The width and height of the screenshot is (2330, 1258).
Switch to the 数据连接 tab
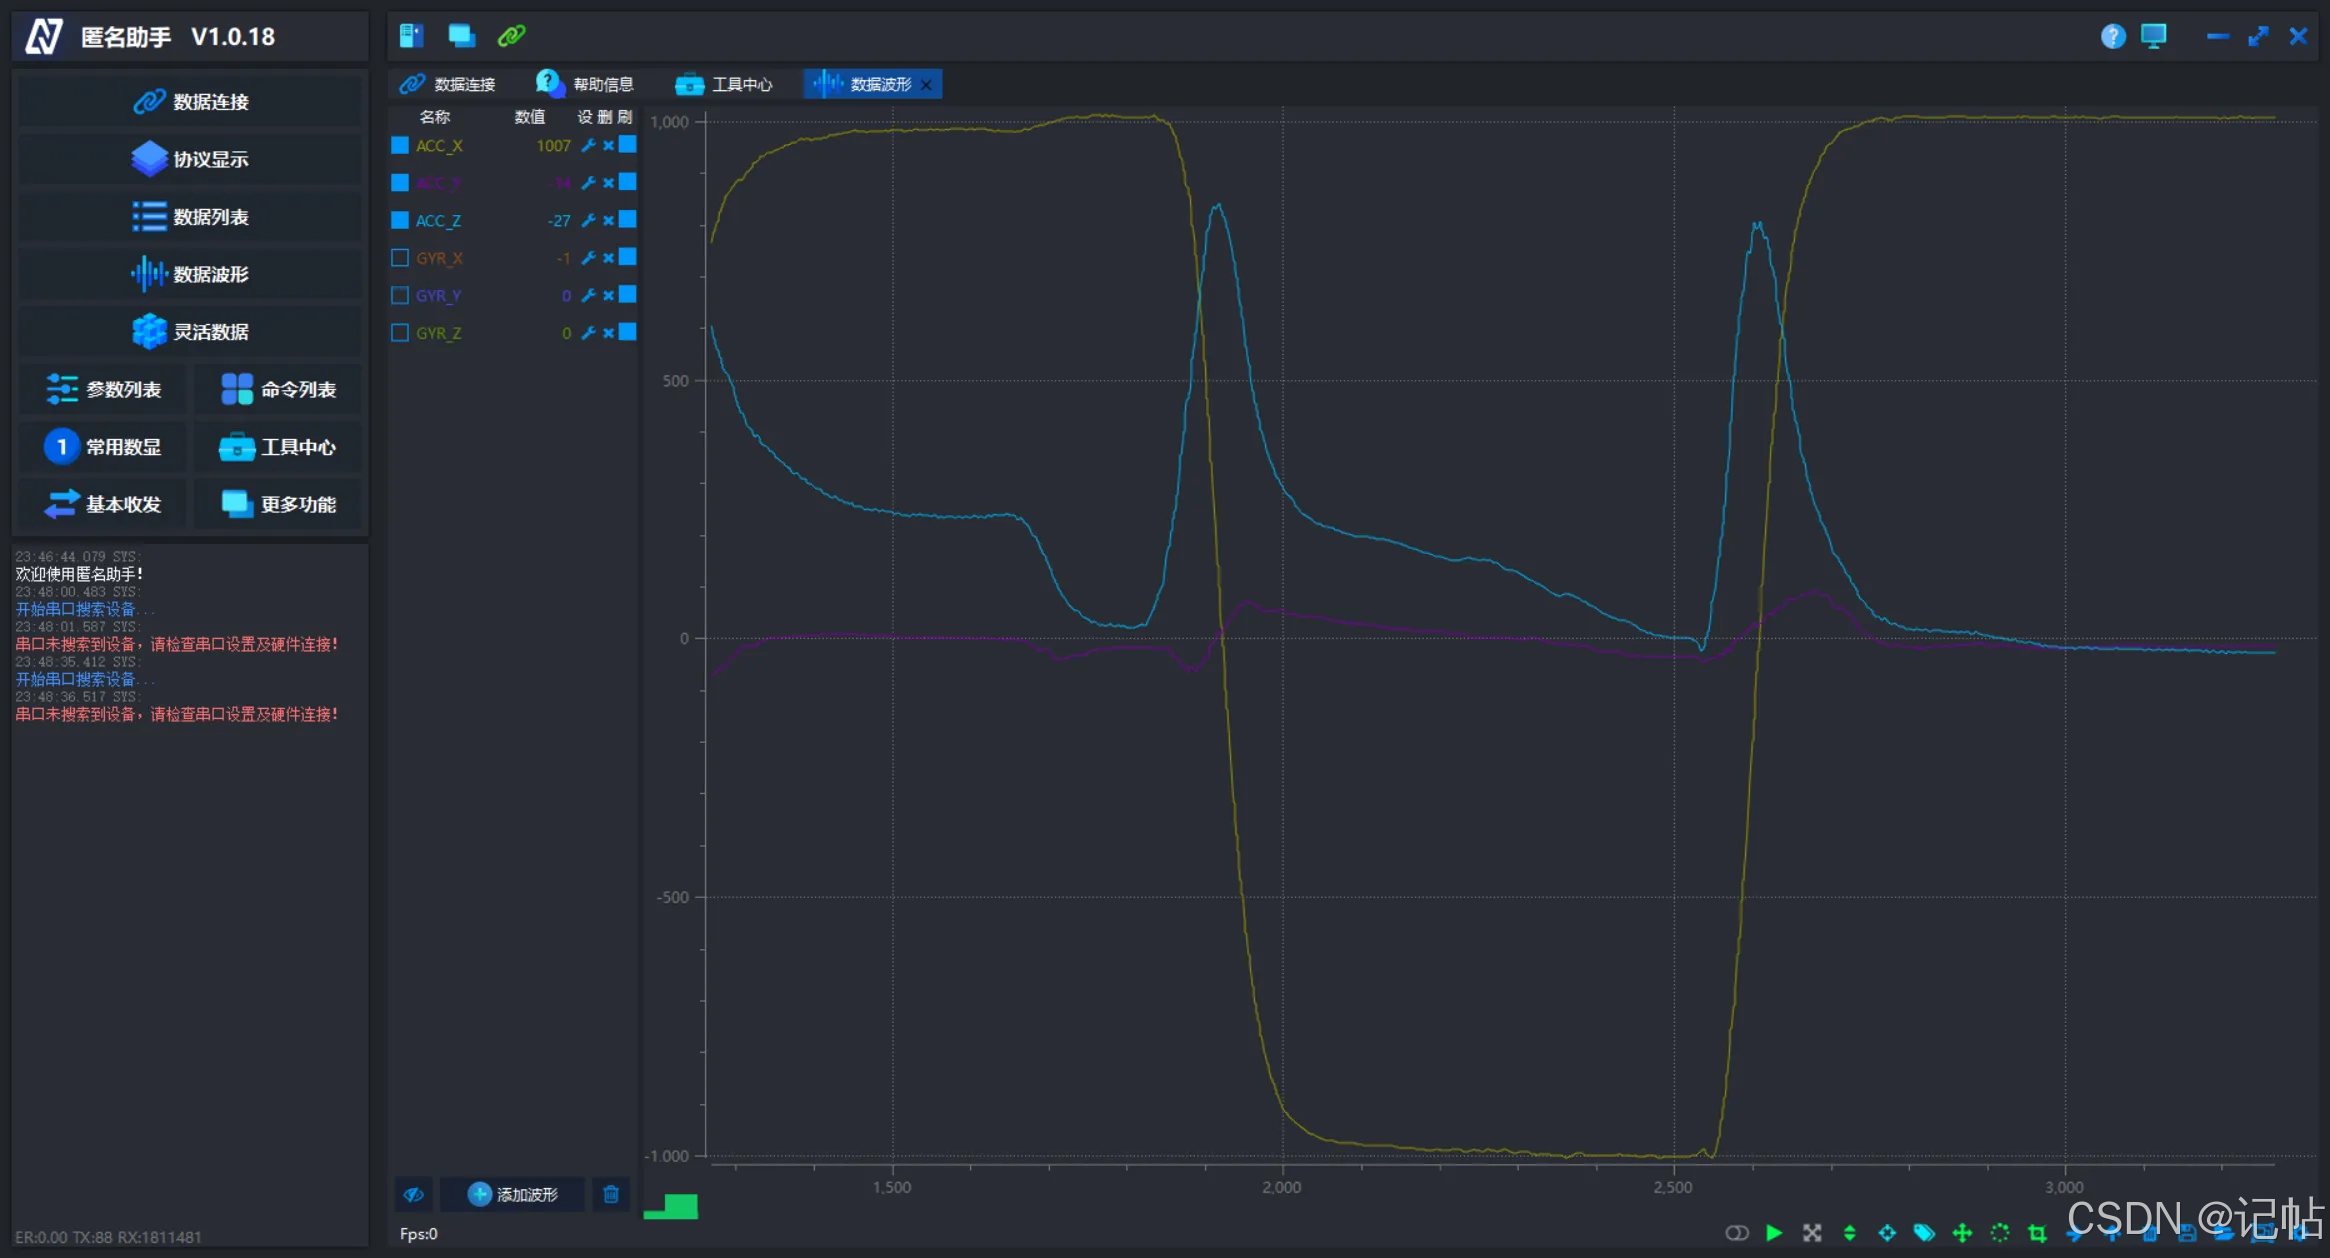coord(448,84)
